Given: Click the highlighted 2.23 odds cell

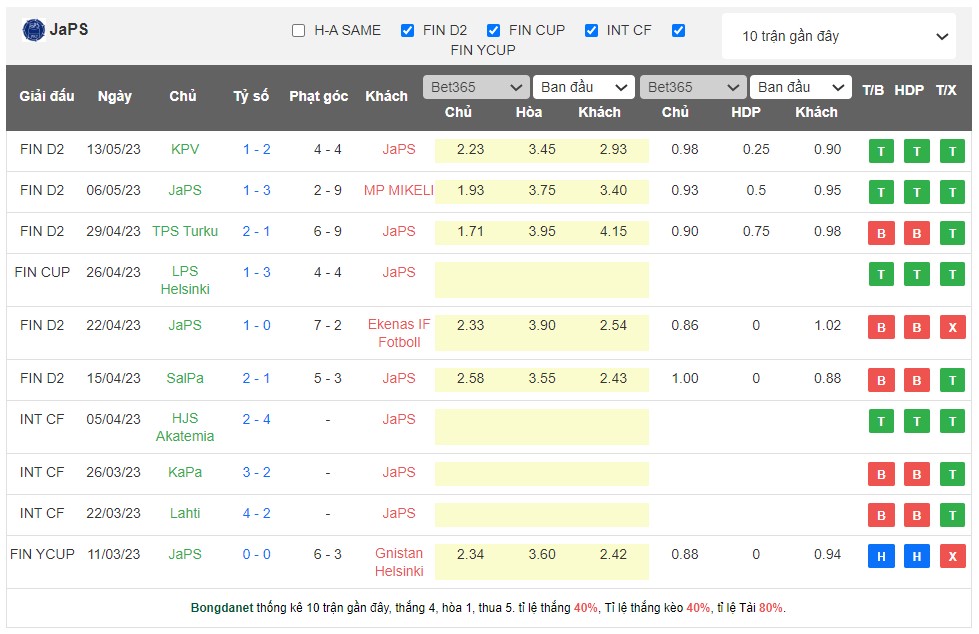Looking at the screenshot, I should [470, 149].
